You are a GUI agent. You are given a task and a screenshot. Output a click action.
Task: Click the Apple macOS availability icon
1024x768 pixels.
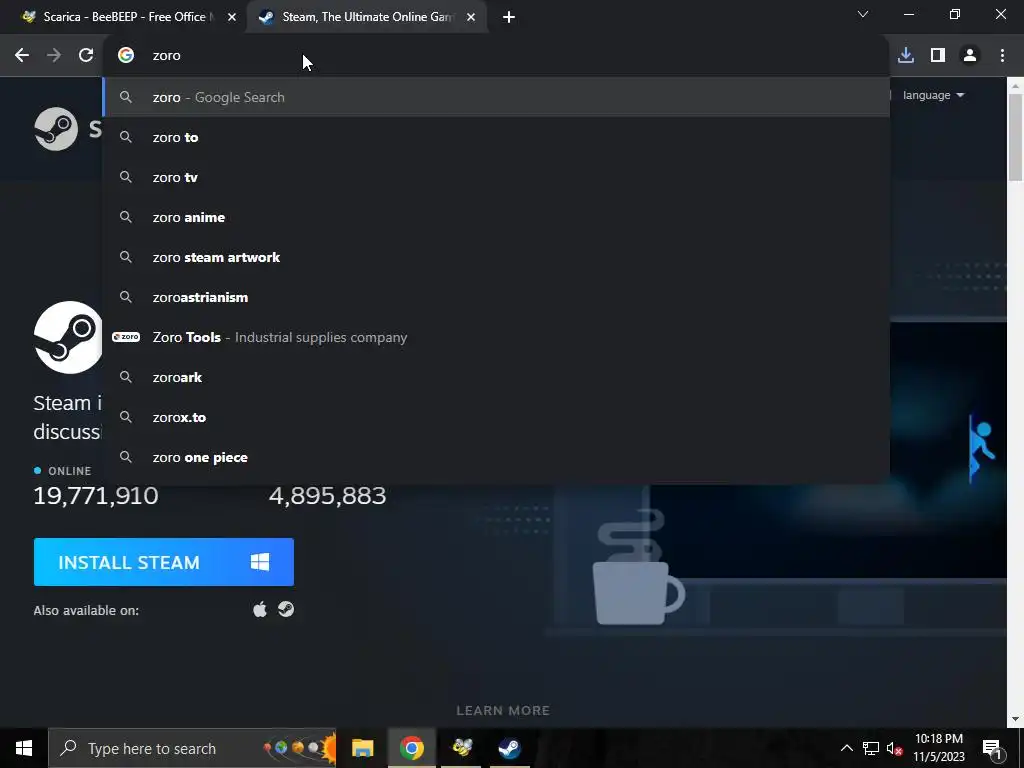click(260, 609)
